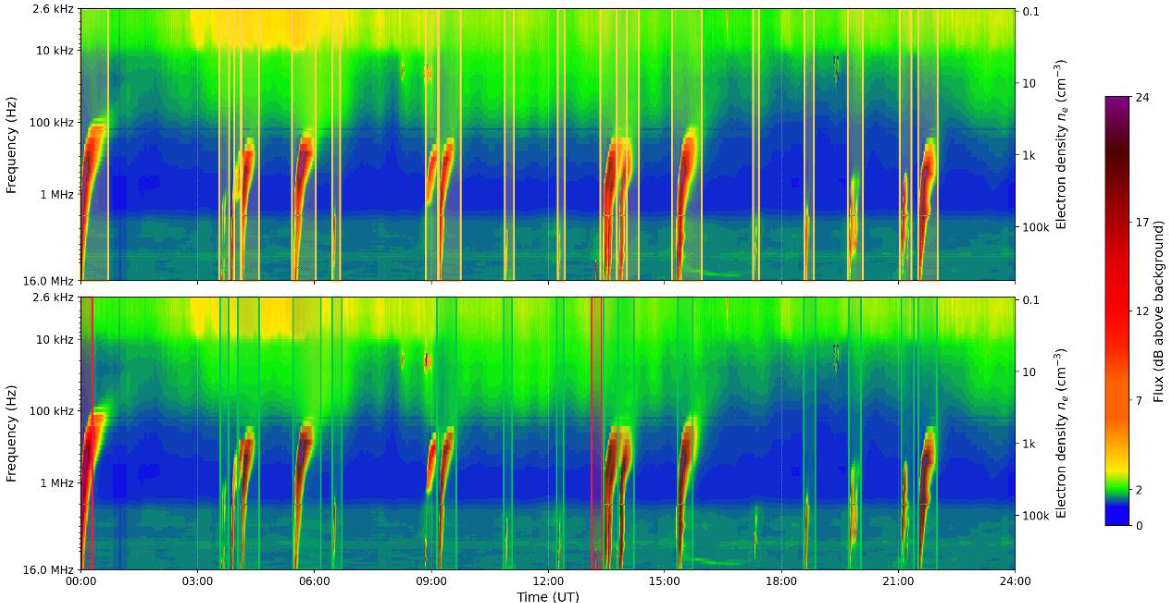
Task: Click the upper panel 16.0 MHz tick label
Action: [52, 280]
